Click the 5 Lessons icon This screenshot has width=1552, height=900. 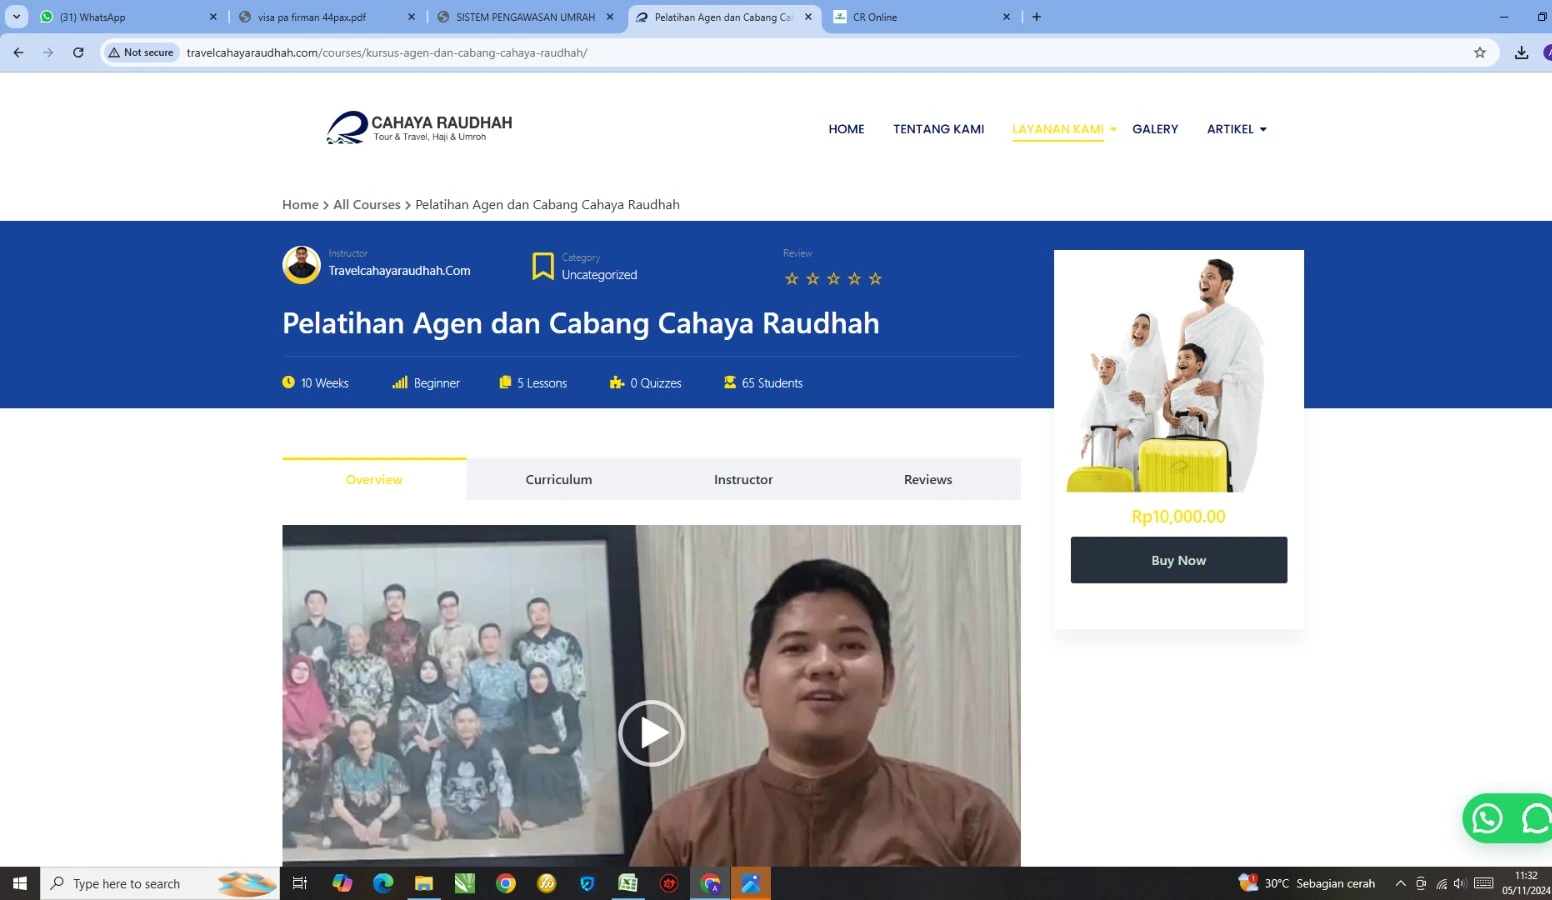pos(505,382)
